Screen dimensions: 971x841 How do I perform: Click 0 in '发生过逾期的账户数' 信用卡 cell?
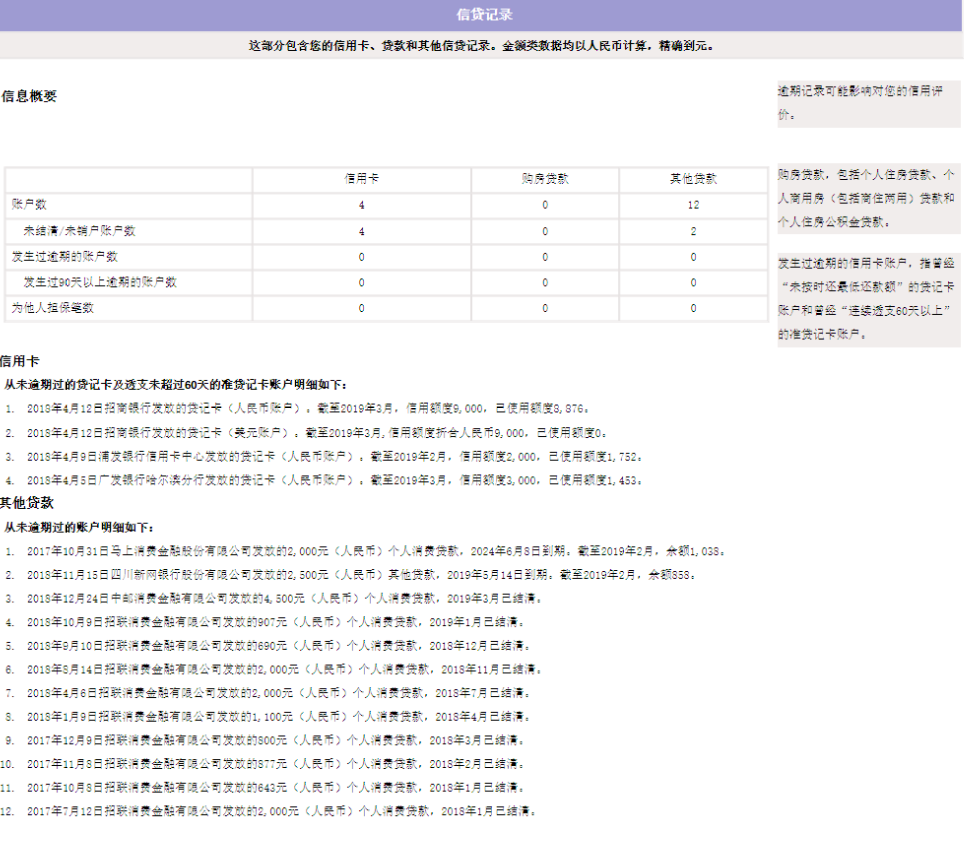coord(362,257)
